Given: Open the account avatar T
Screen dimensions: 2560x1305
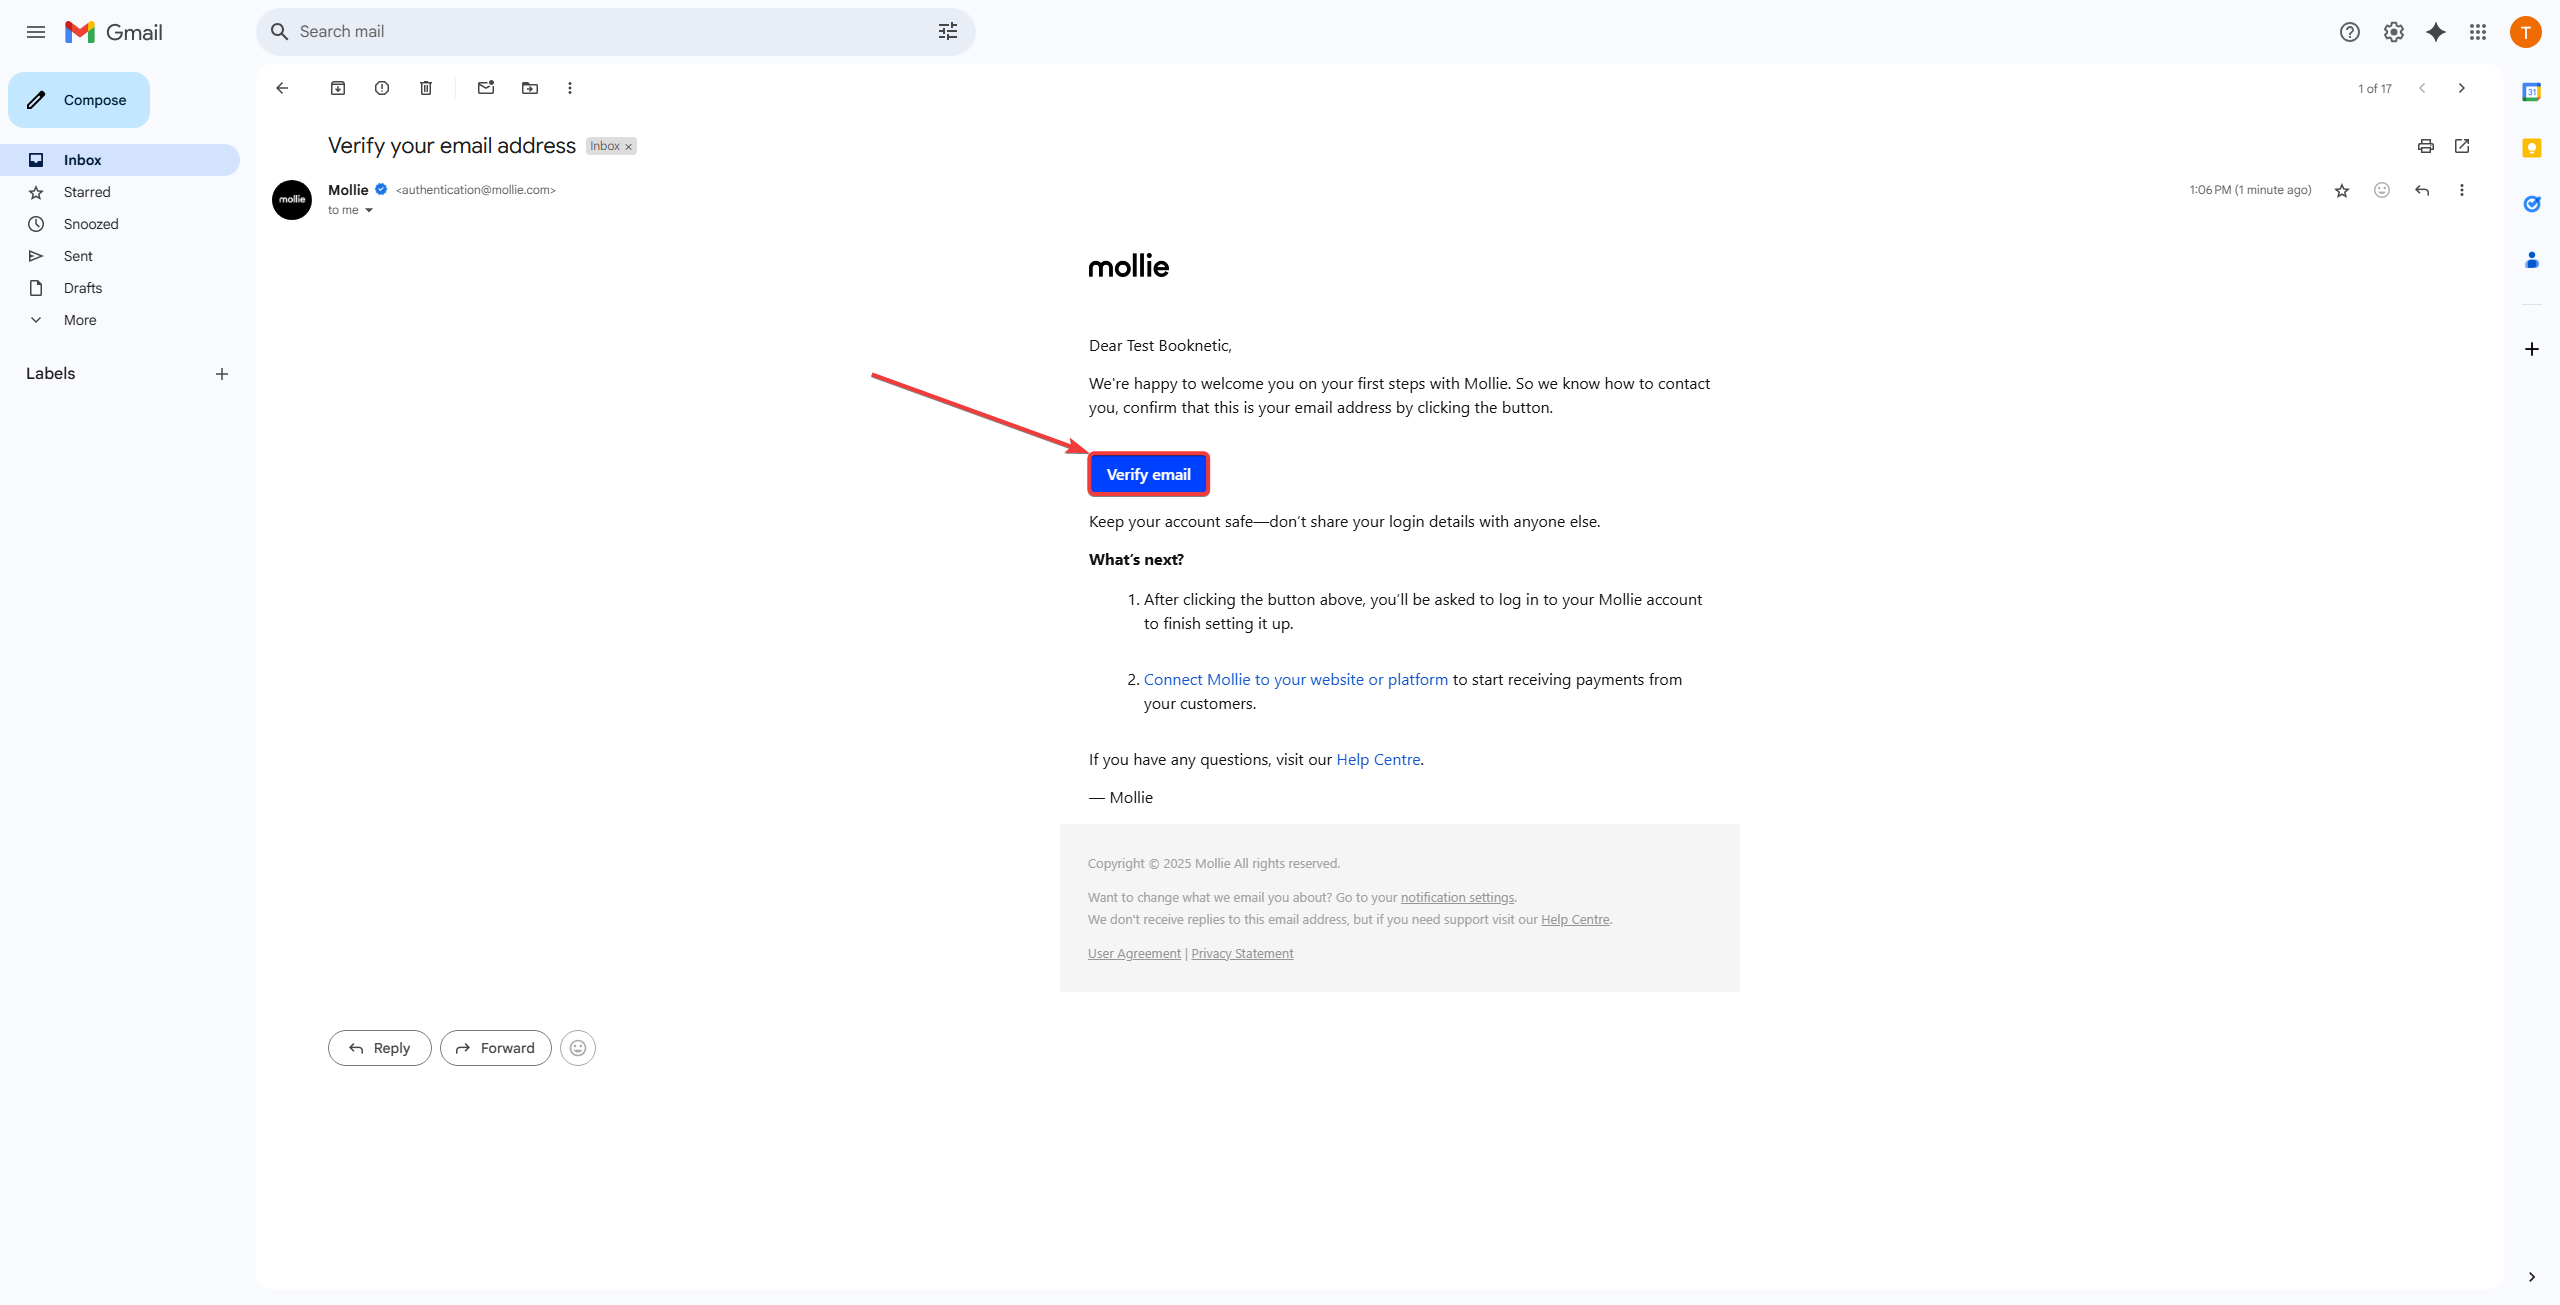Looking at the screenshot, I should tap(2526, 32).
